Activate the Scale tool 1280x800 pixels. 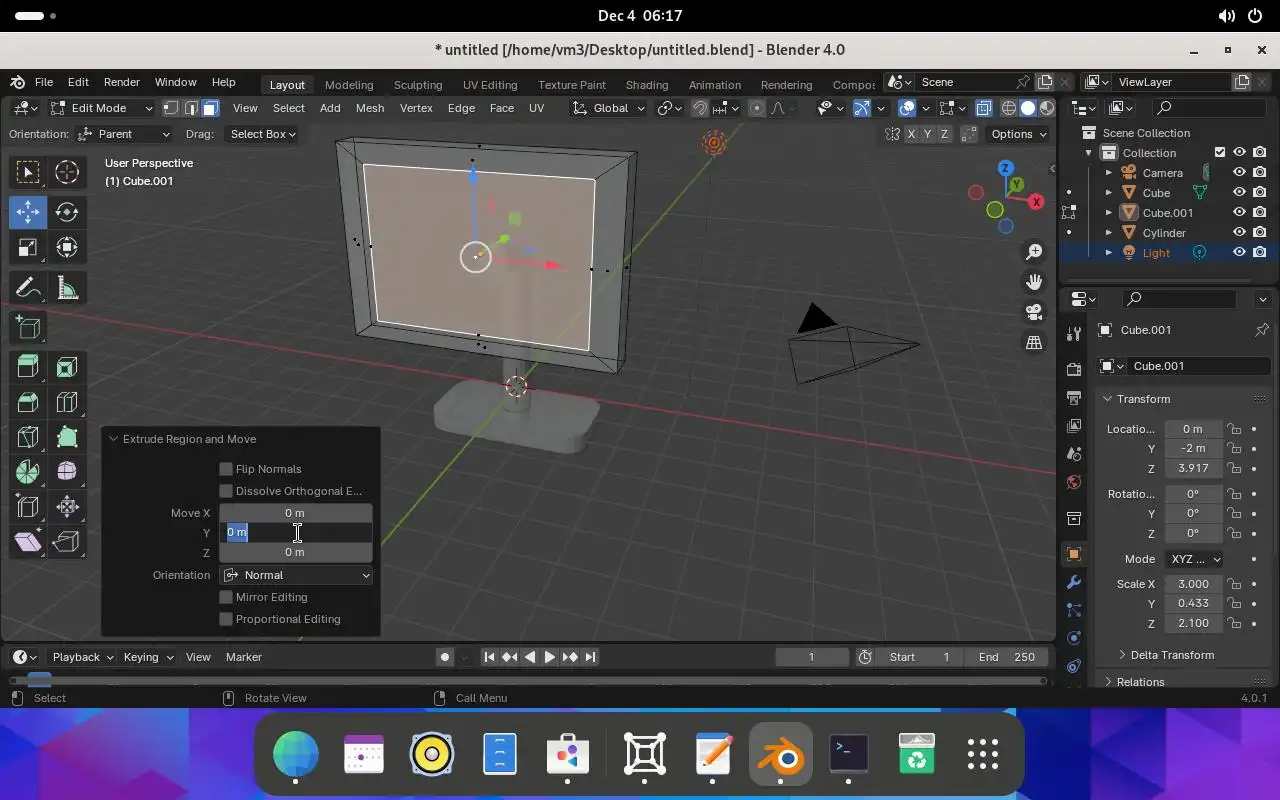(28, 248)
